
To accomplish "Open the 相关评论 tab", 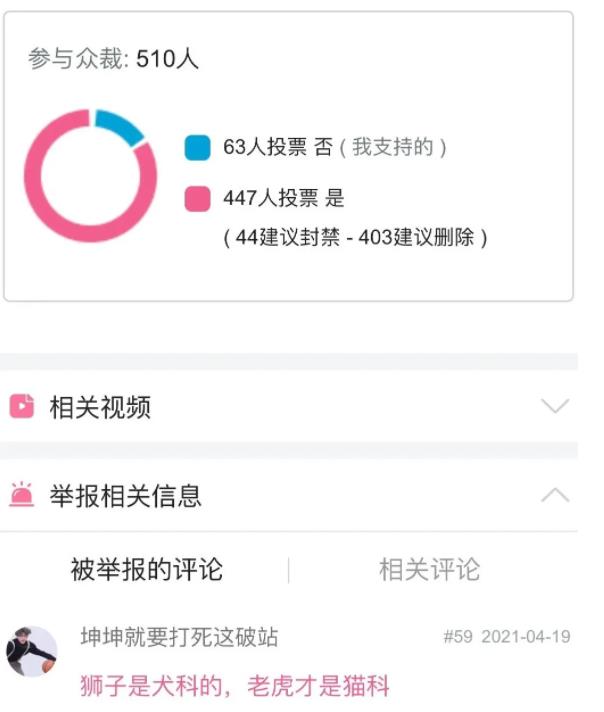I will click(x=429, y=570).
